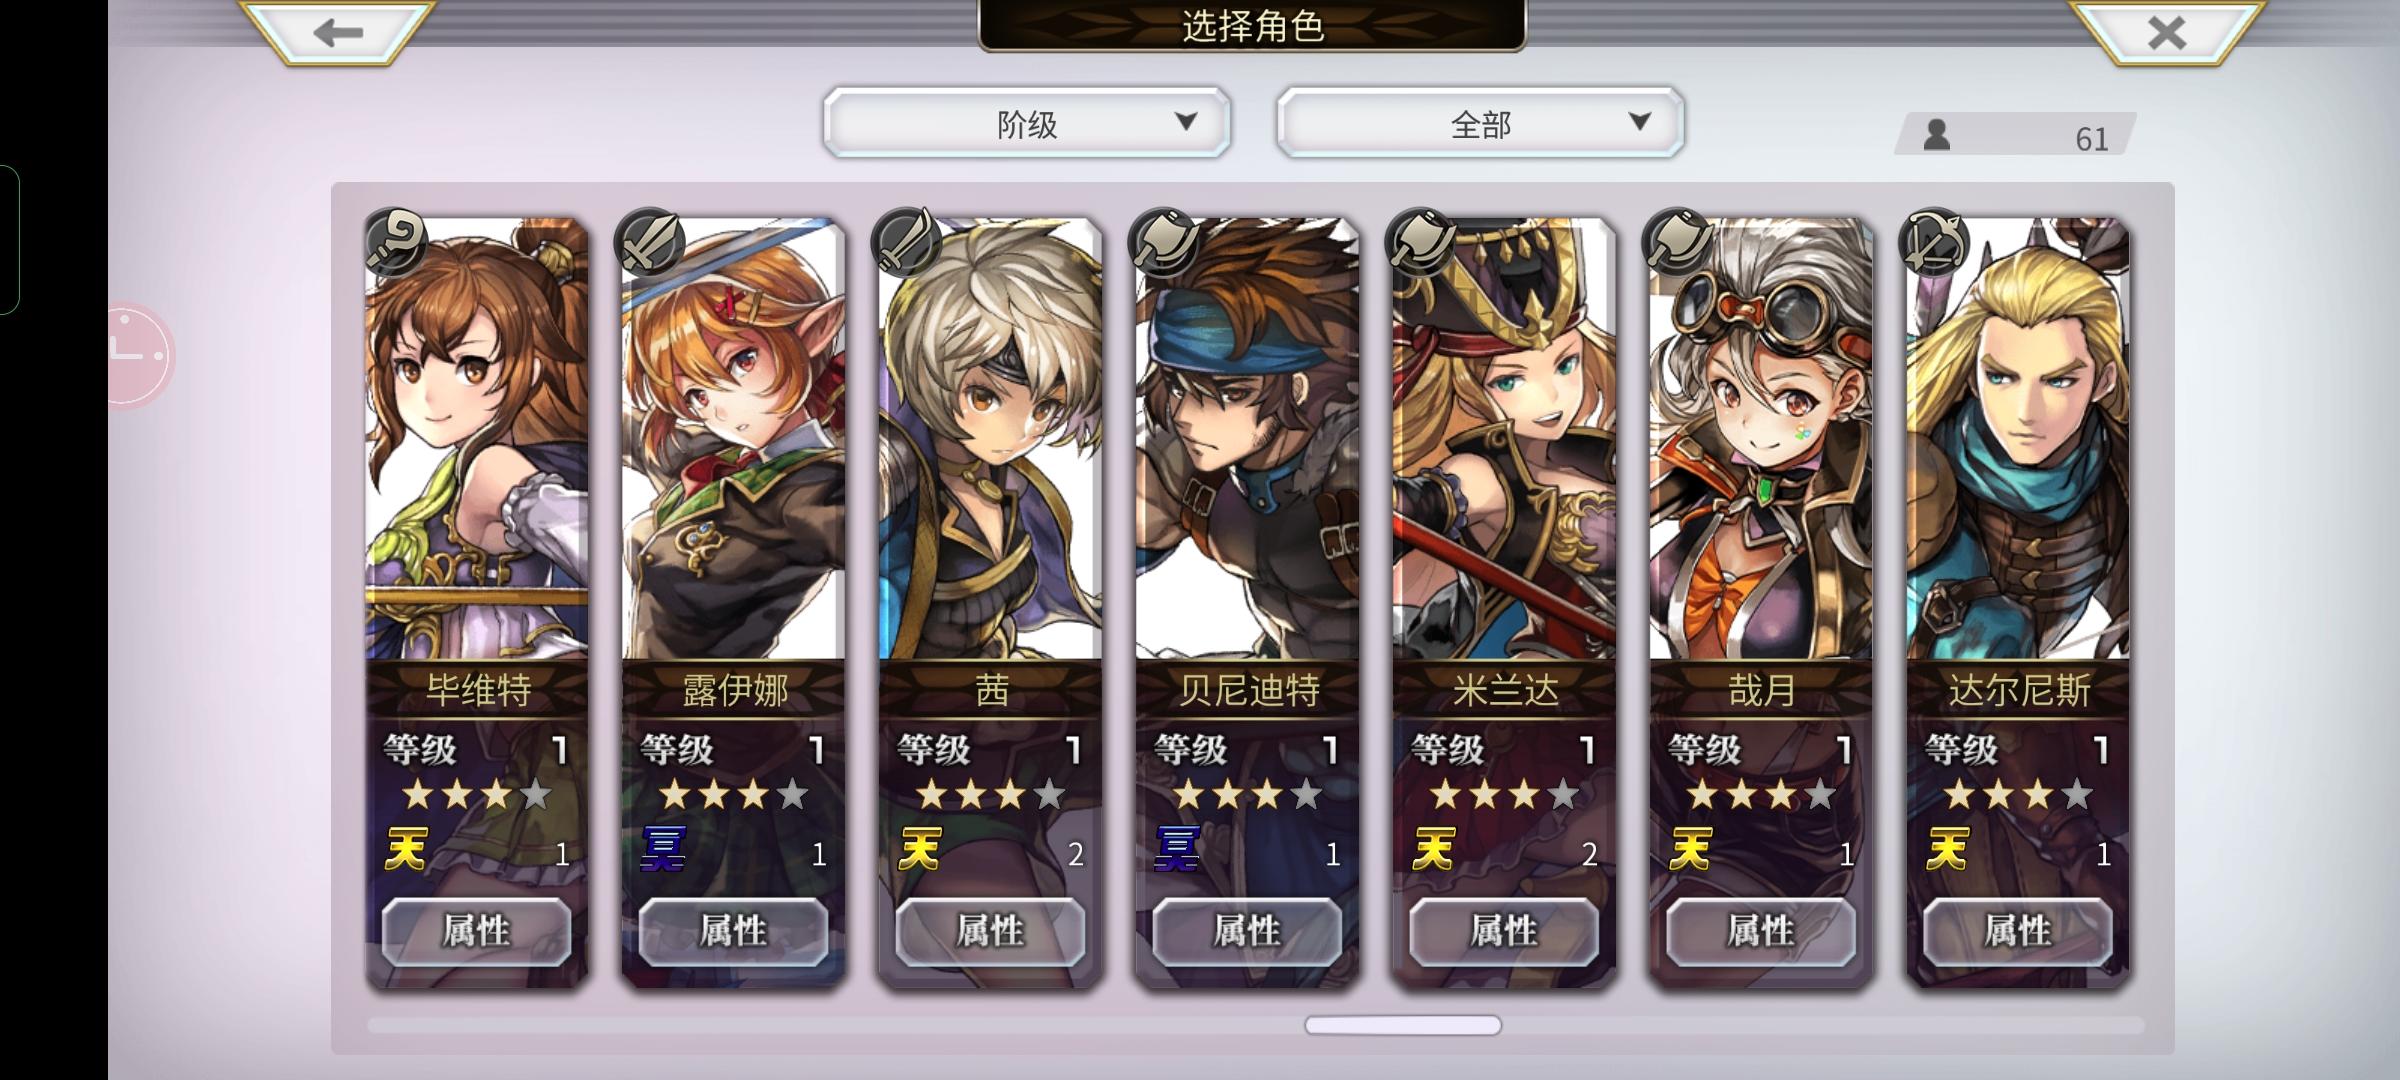Select the 茜 character portrait
The width and height of the screenshot is (2400, 1080).
[990, 440]
